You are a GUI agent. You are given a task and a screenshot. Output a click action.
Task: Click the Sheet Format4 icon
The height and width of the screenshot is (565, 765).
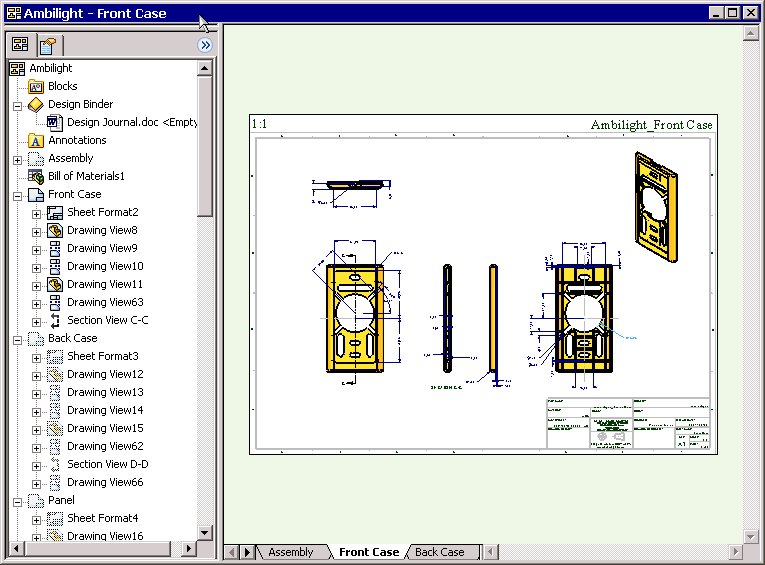click(55, 519)
